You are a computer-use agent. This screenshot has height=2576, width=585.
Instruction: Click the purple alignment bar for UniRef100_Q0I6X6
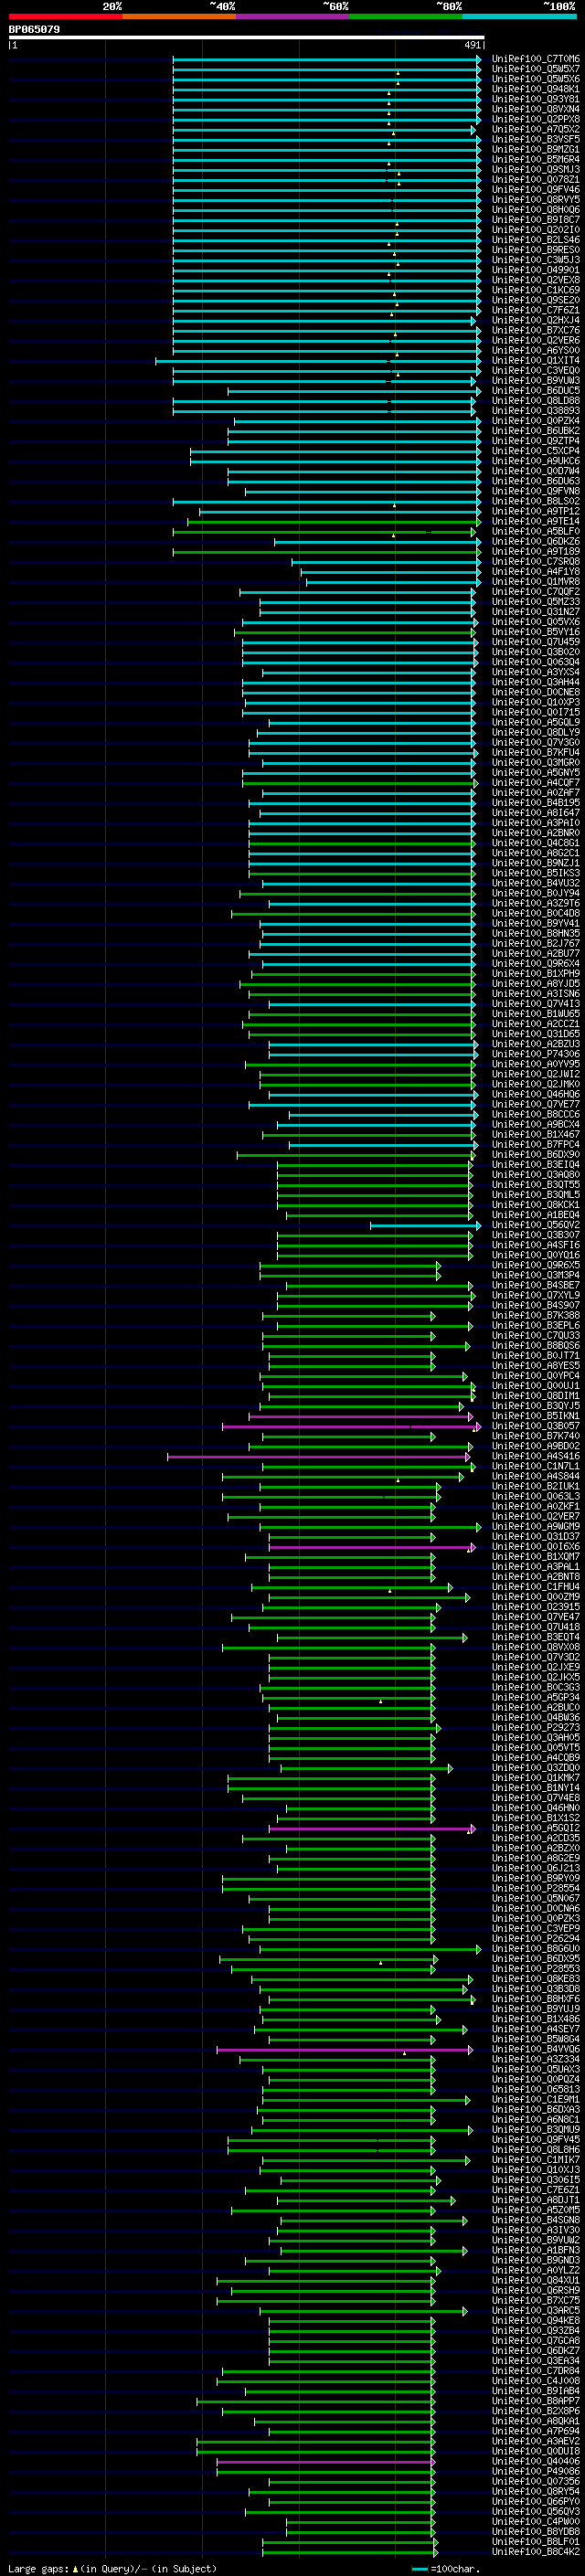(371, 1547)
